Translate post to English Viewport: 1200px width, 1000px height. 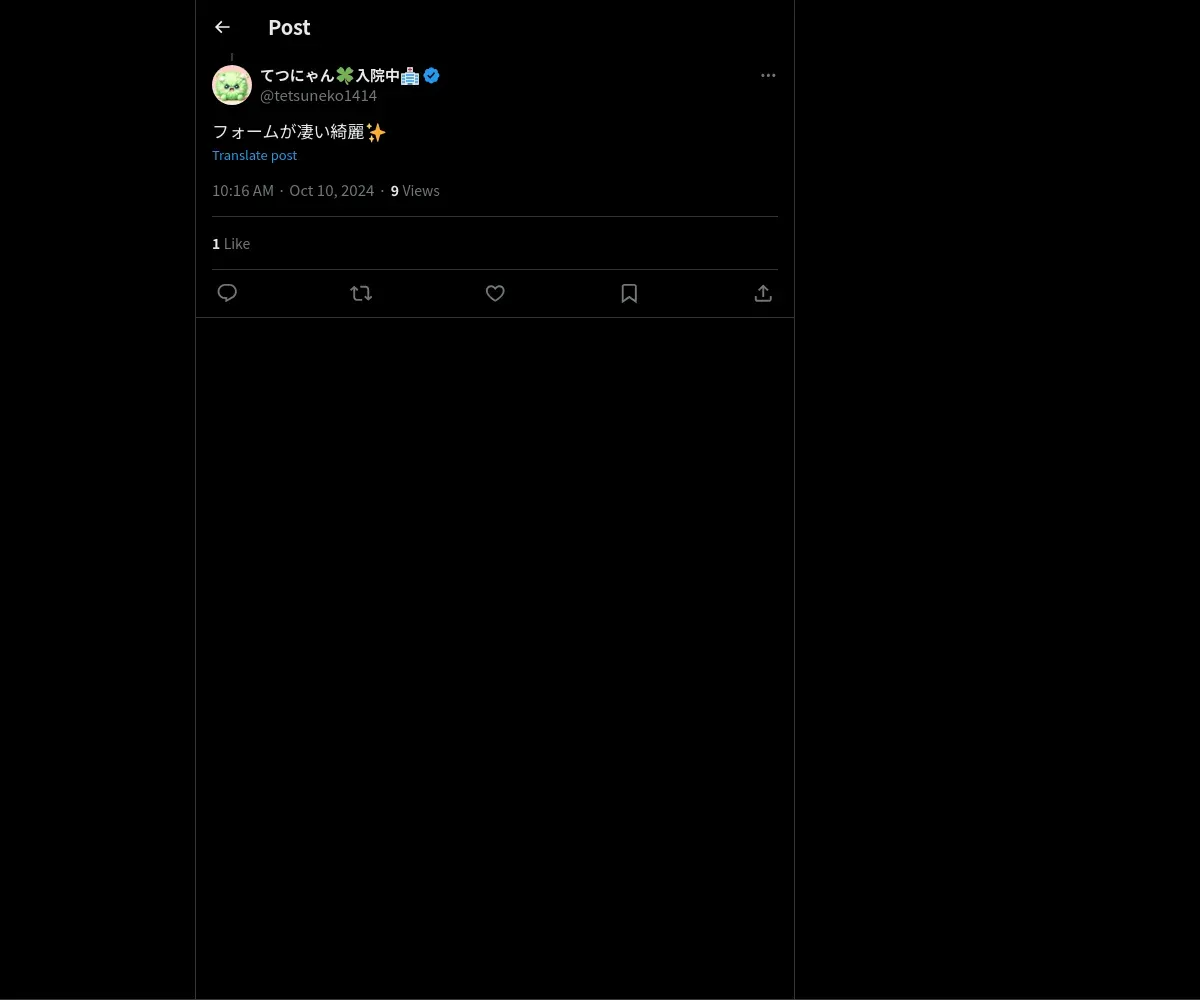pyautogui.click(x=254, y=155)
